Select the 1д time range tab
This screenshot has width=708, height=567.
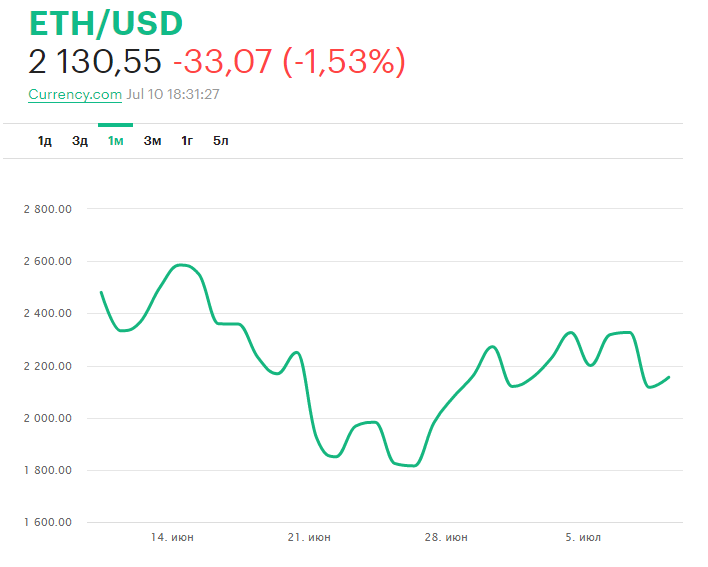[44, 141]
